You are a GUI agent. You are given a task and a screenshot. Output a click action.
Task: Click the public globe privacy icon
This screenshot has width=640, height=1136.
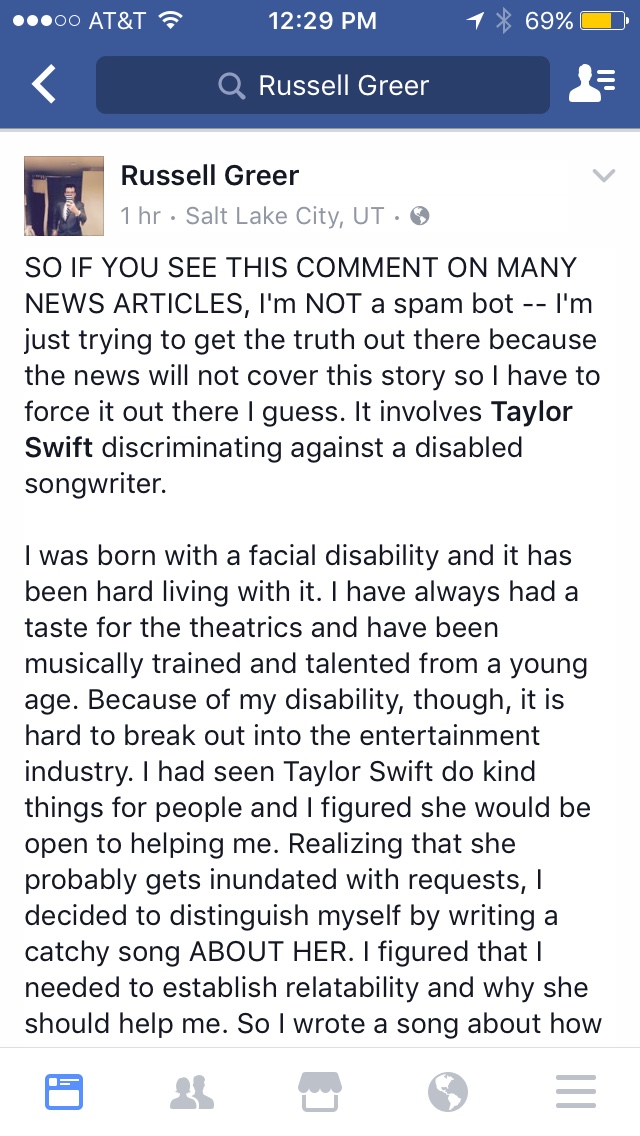tap(420, 215)
